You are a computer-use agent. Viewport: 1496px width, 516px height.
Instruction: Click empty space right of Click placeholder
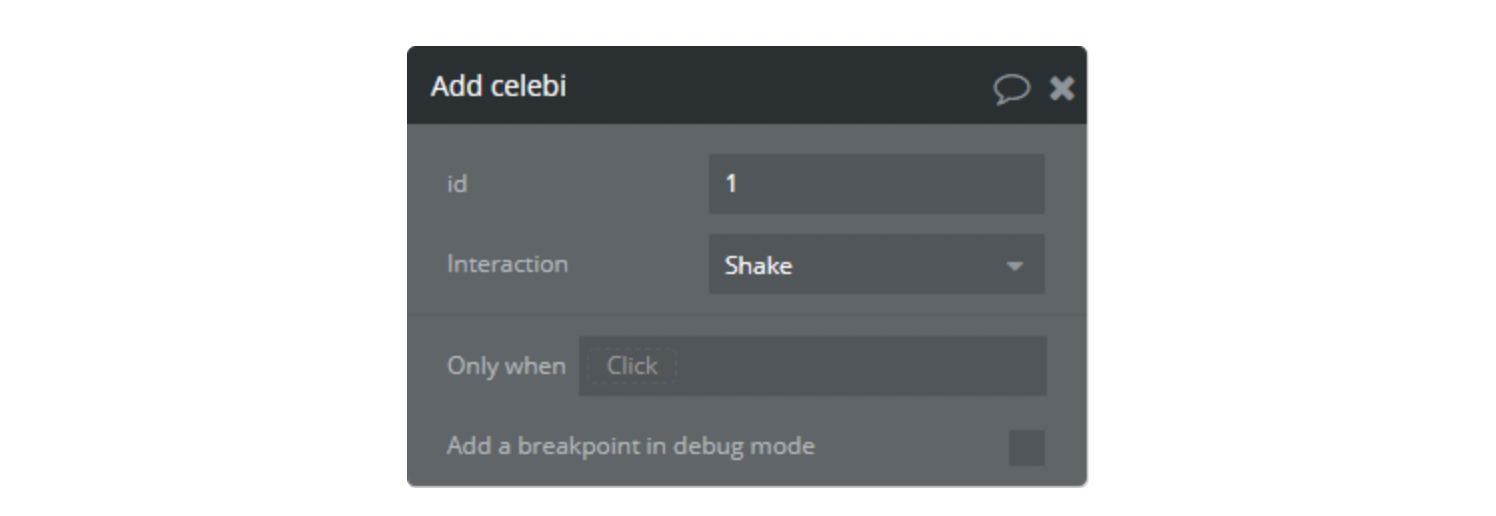pos(900,366)
